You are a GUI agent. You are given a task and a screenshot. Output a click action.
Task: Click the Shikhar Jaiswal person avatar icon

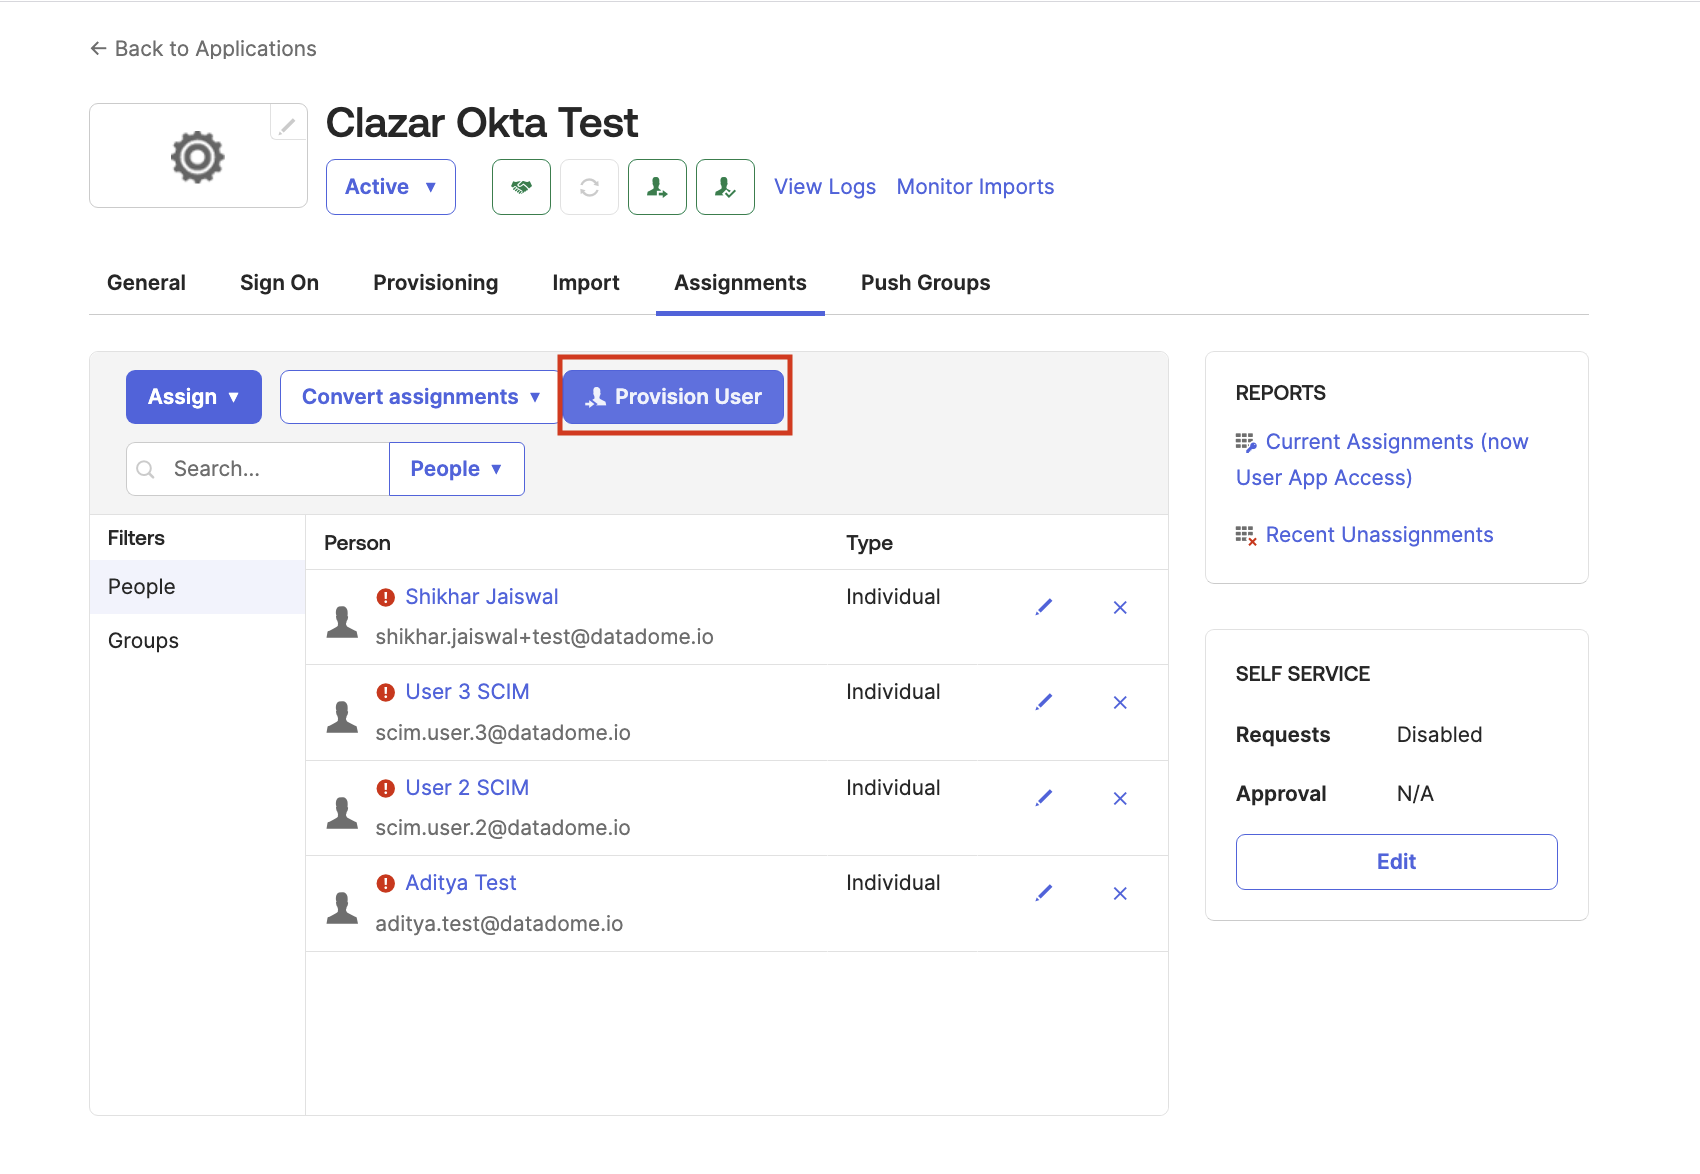click(342, 621)
